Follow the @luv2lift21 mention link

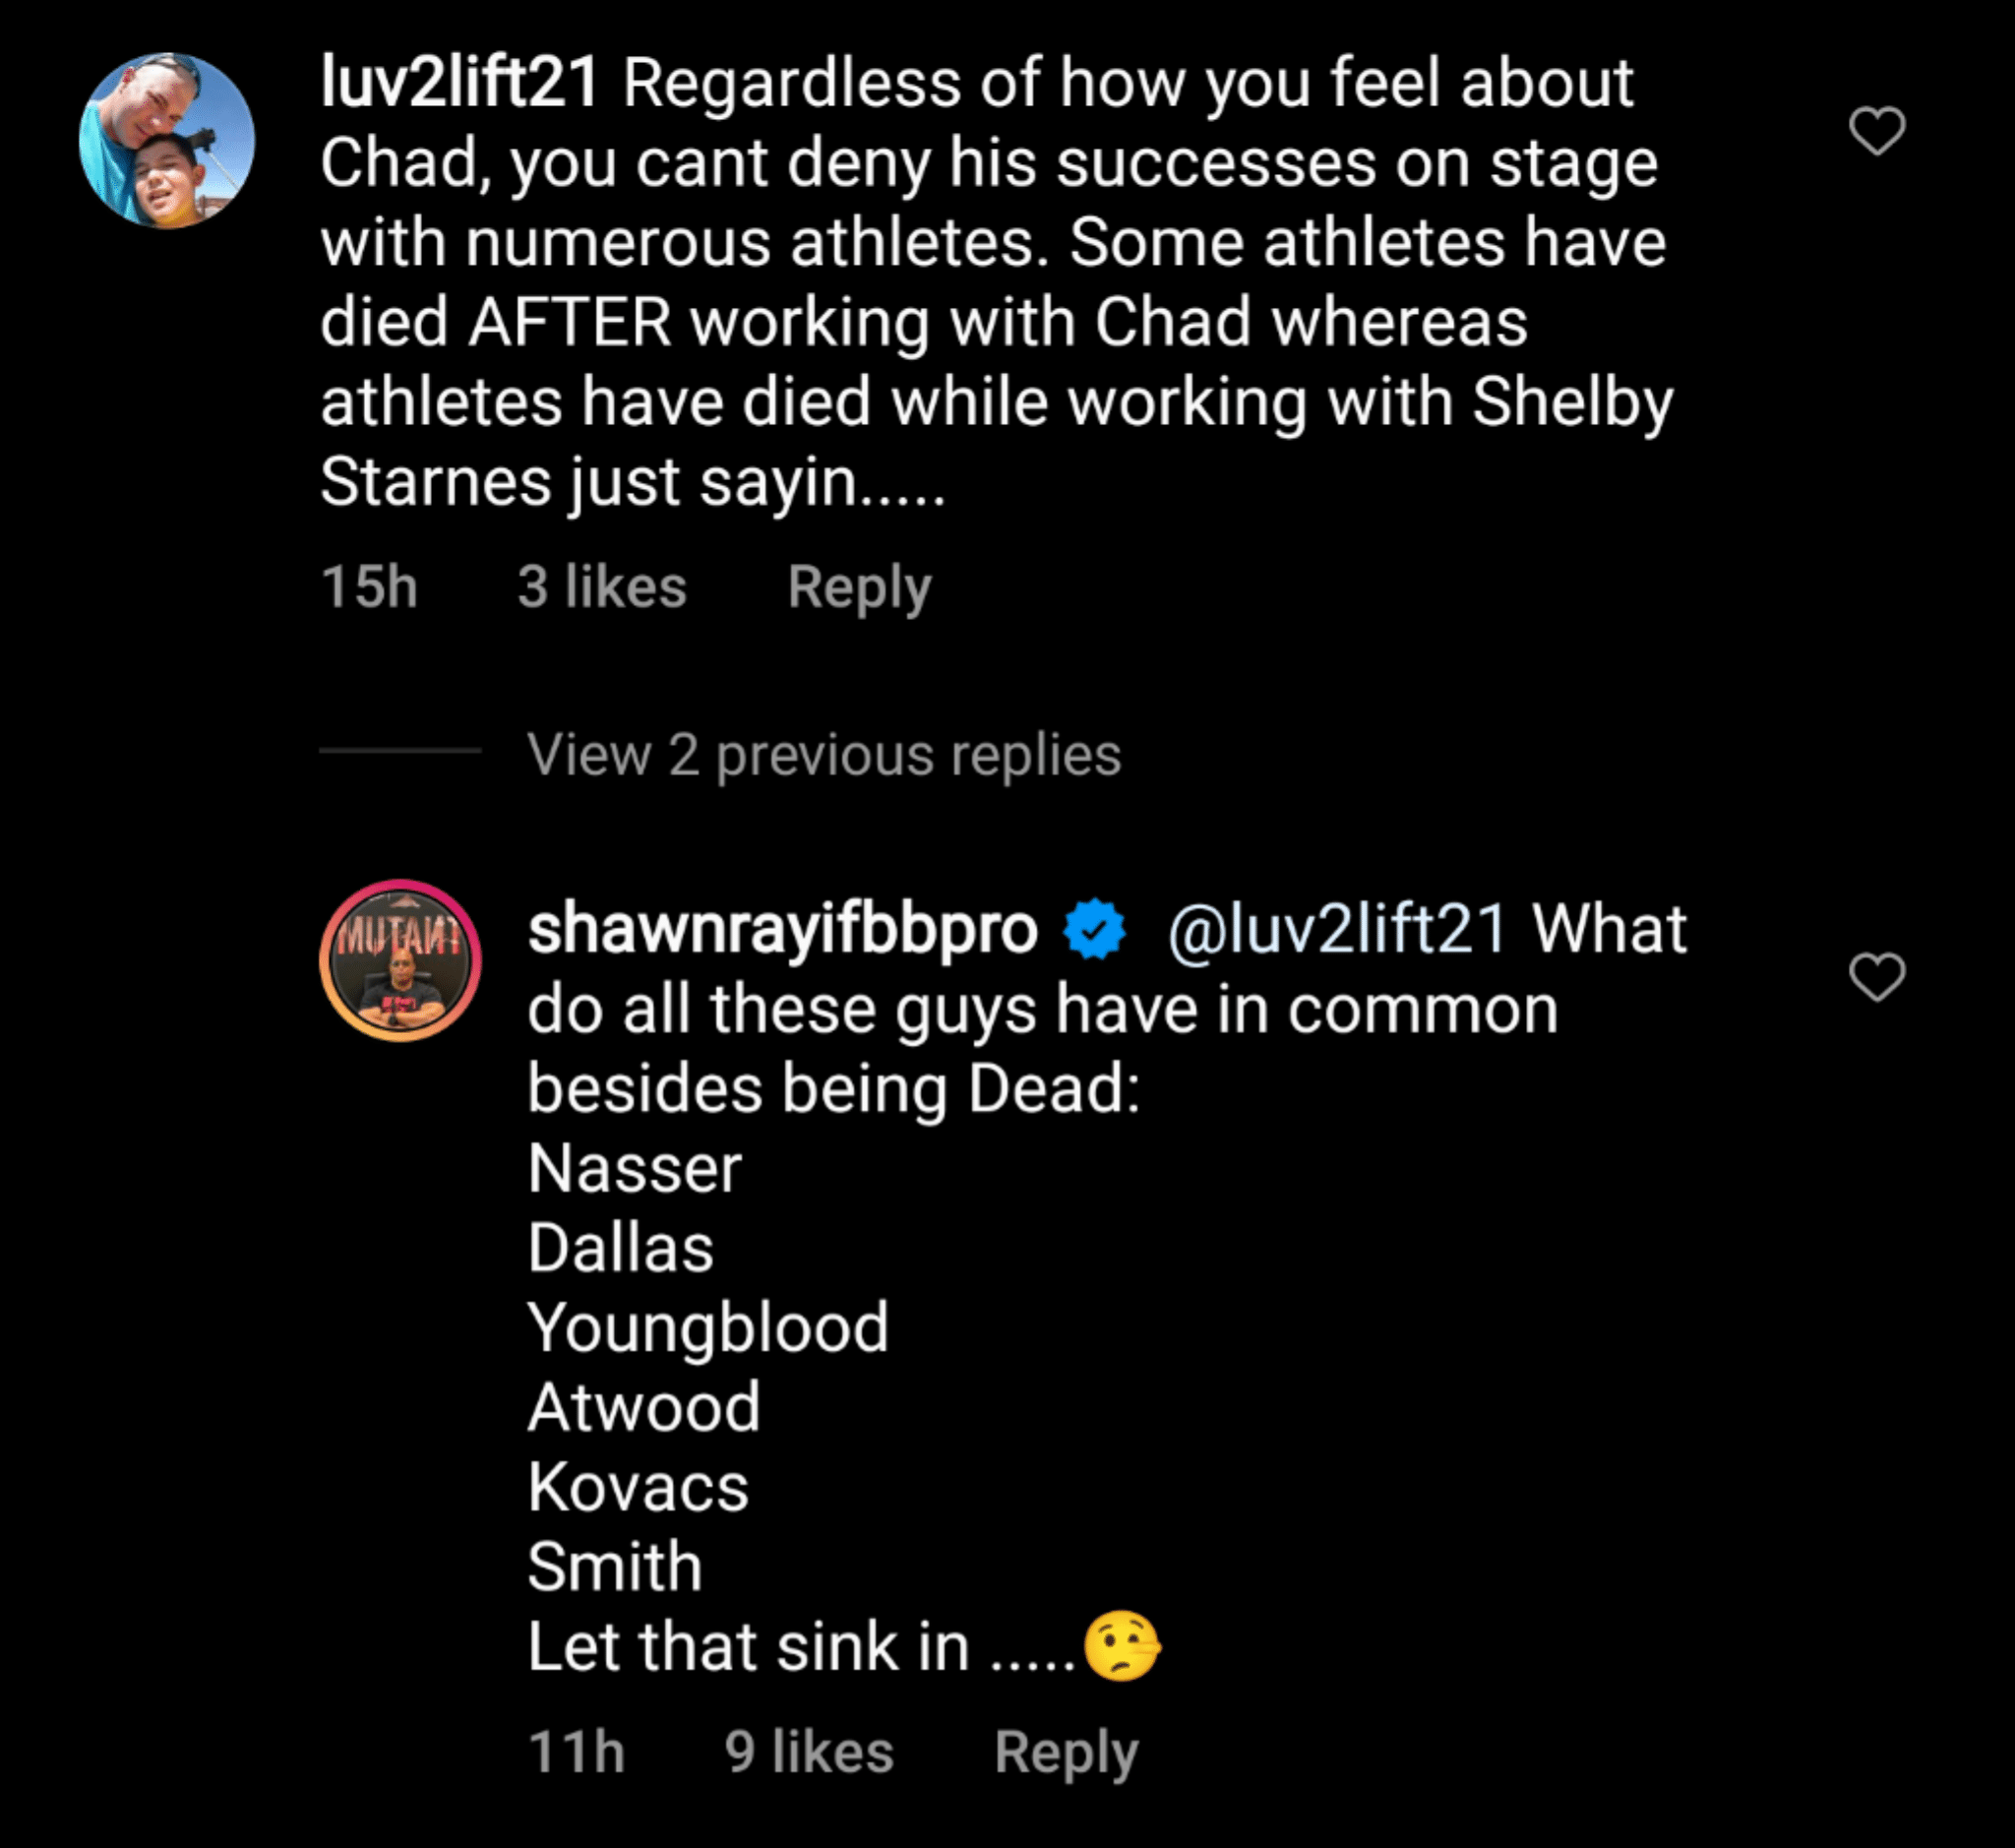(1336, 930)
